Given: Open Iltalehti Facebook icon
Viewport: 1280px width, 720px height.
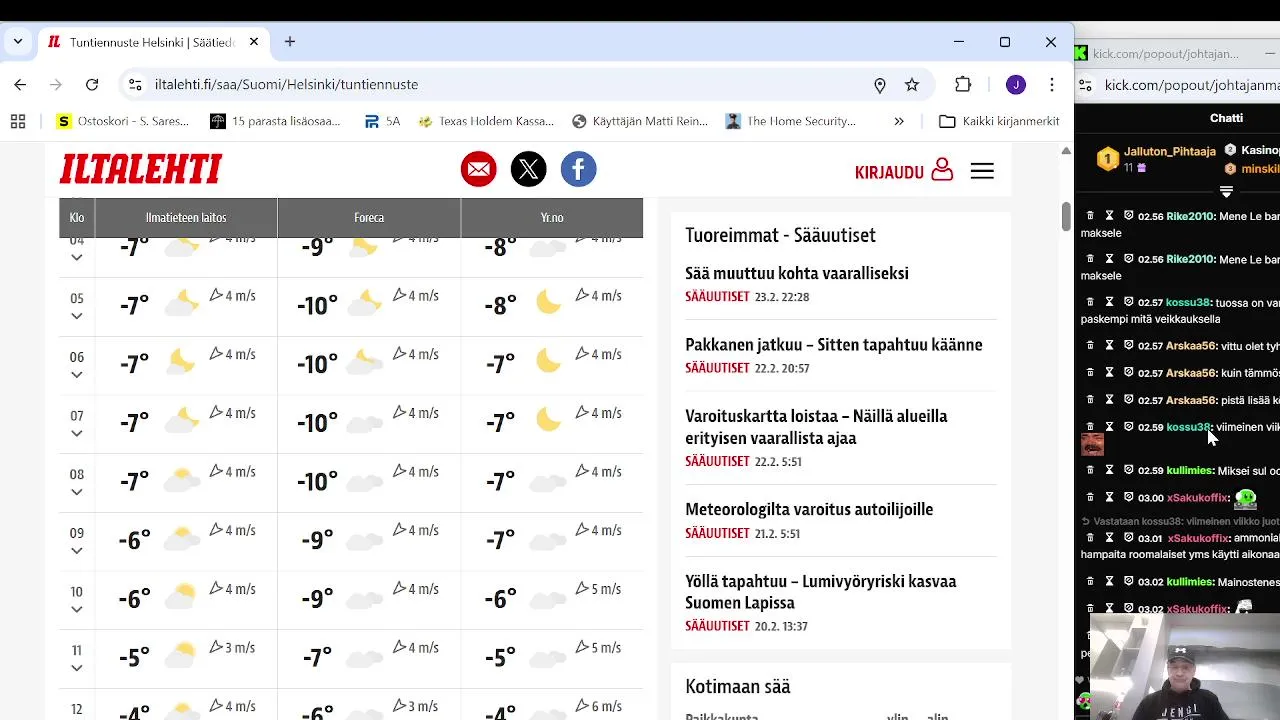Looking at the screenshot, I should point(578,169).
